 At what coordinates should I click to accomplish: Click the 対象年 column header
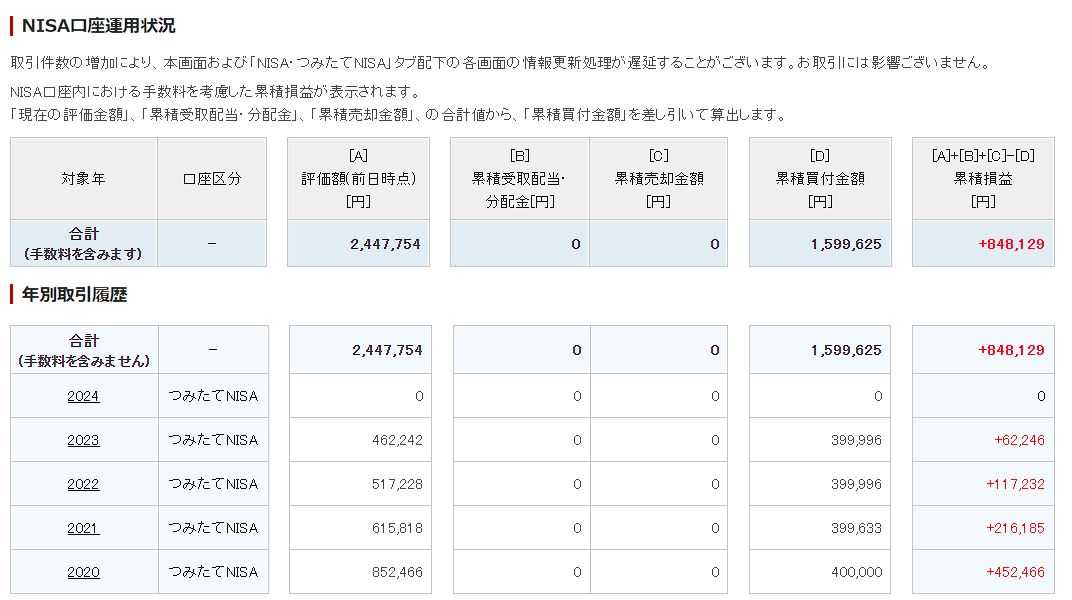tap(83, 179)
